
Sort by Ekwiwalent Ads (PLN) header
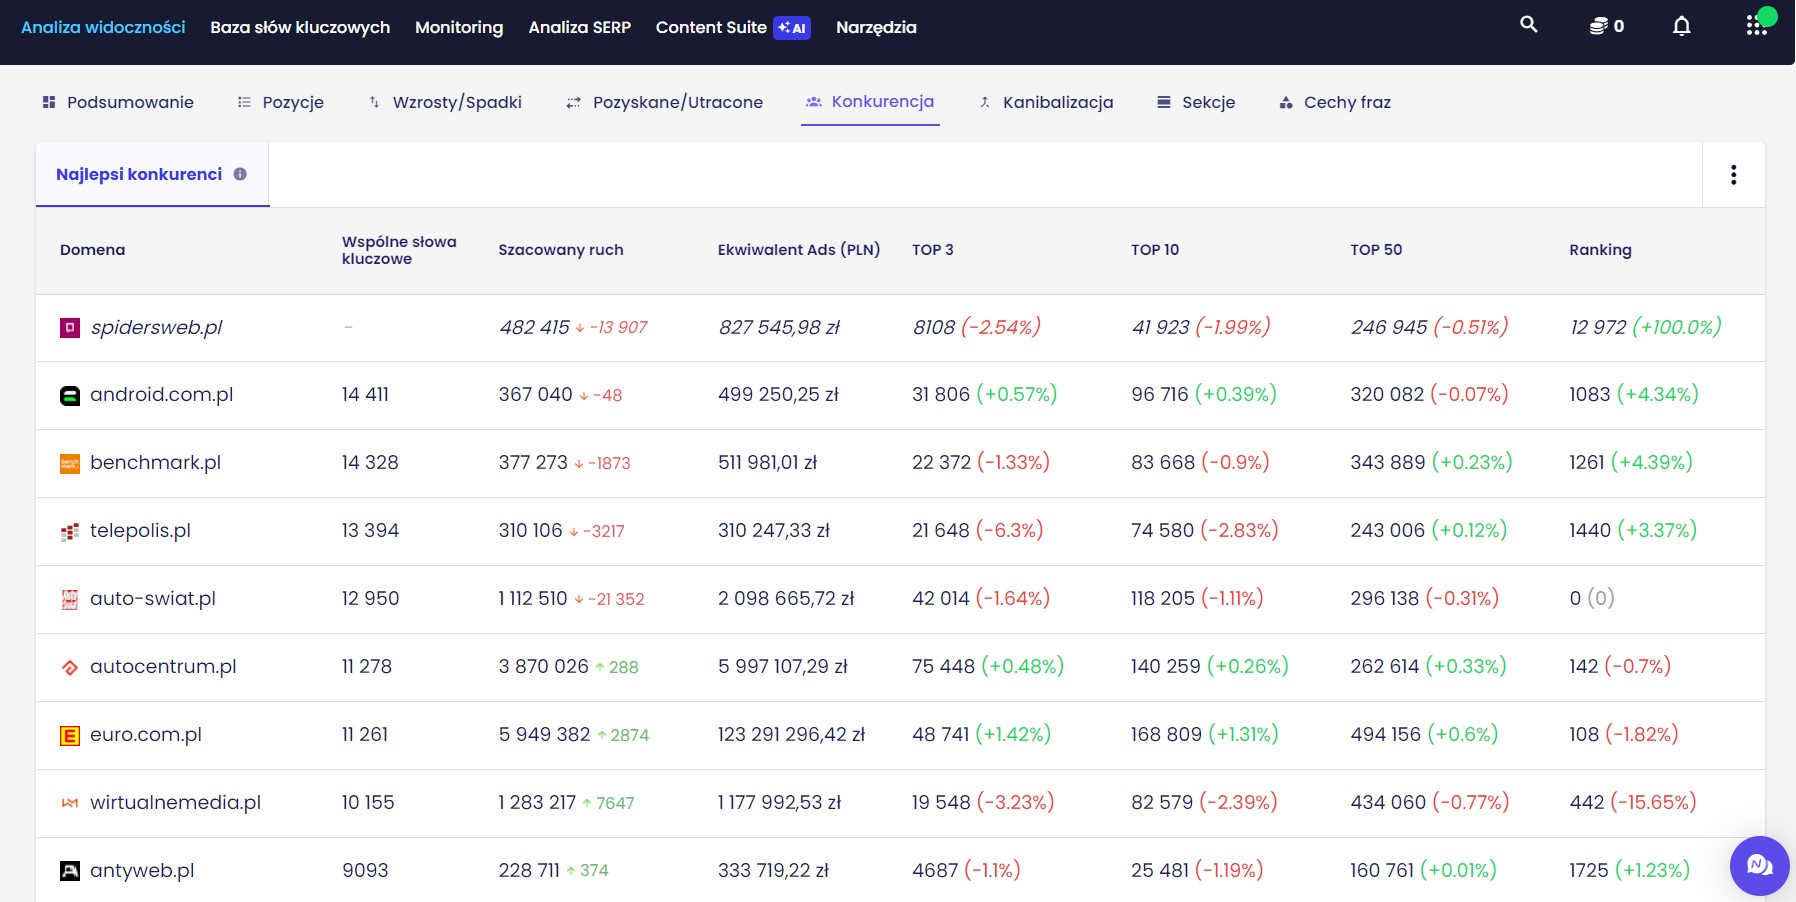[799, 250]
